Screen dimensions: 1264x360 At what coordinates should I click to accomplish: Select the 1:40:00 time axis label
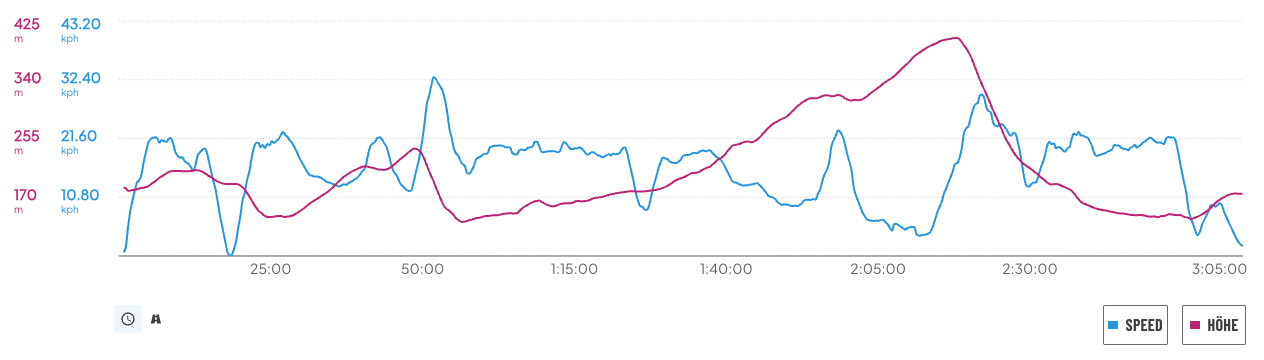[x=725, y=269]
